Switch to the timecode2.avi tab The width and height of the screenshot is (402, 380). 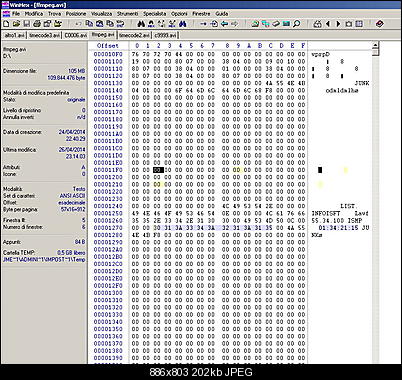[134, 35]
